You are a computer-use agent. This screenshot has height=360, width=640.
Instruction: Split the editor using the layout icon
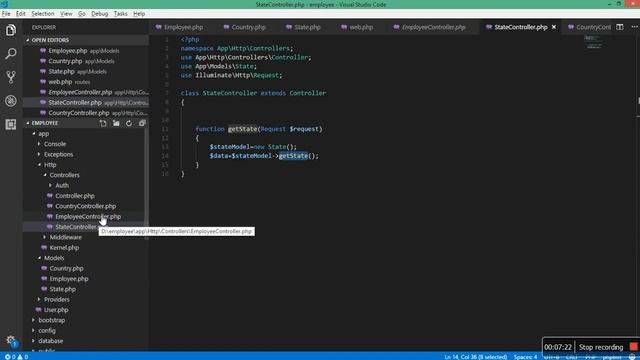620,27
